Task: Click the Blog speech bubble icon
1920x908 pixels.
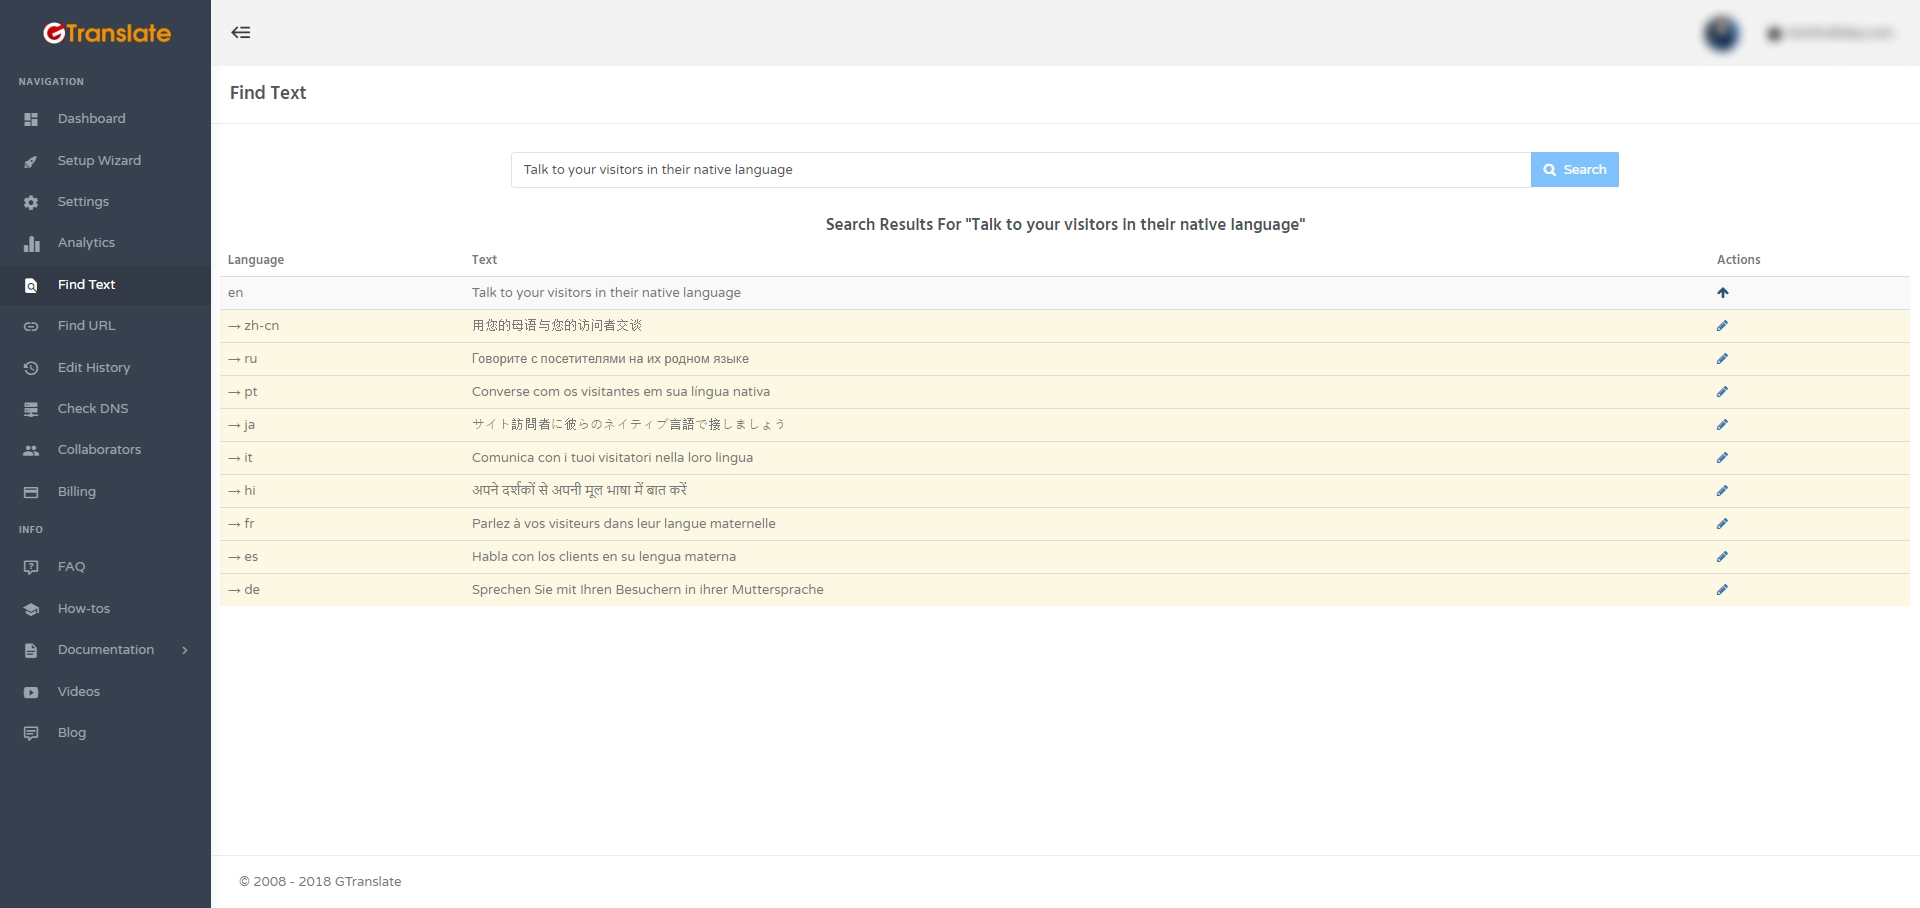Action: (x=31, y=733)
